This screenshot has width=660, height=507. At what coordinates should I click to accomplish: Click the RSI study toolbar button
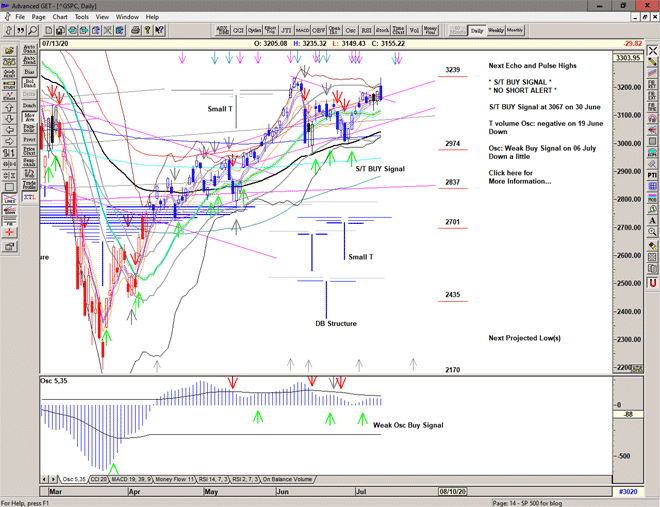[365, 31]
